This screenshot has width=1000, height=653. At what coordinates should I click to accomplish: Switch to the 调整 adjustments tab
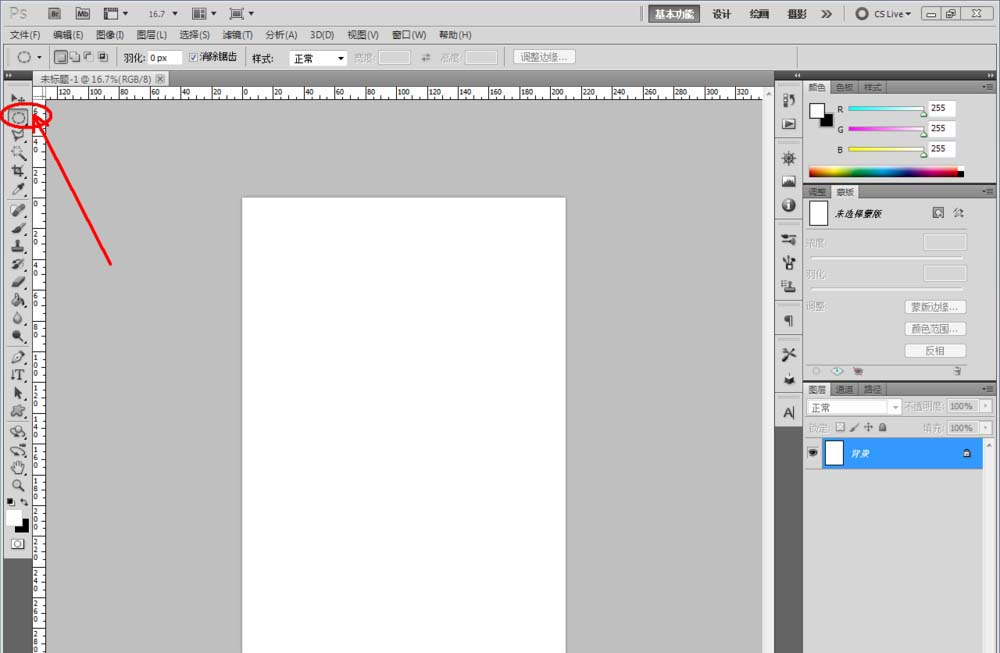(x=817, y=192)
